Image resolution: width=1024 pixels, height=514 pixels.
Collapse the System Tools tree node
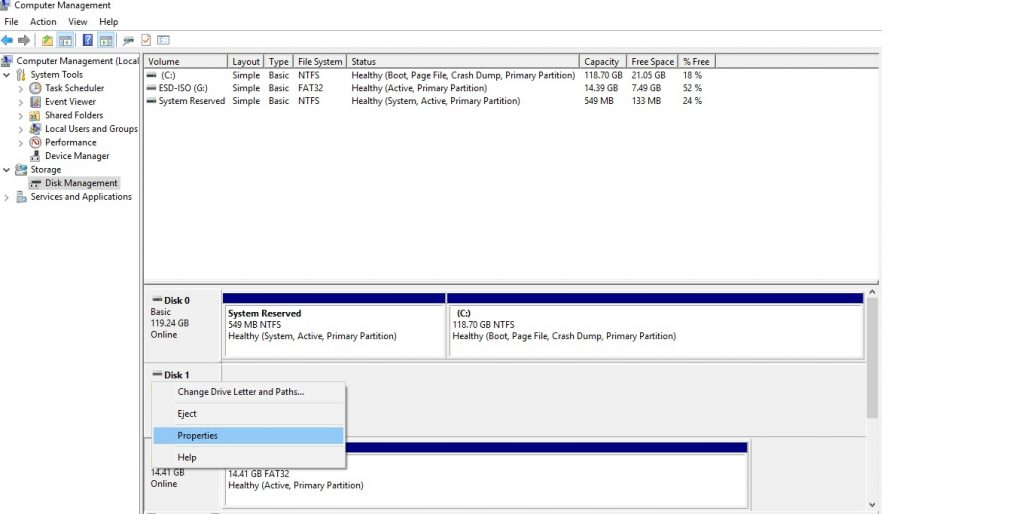click(7, 74)
